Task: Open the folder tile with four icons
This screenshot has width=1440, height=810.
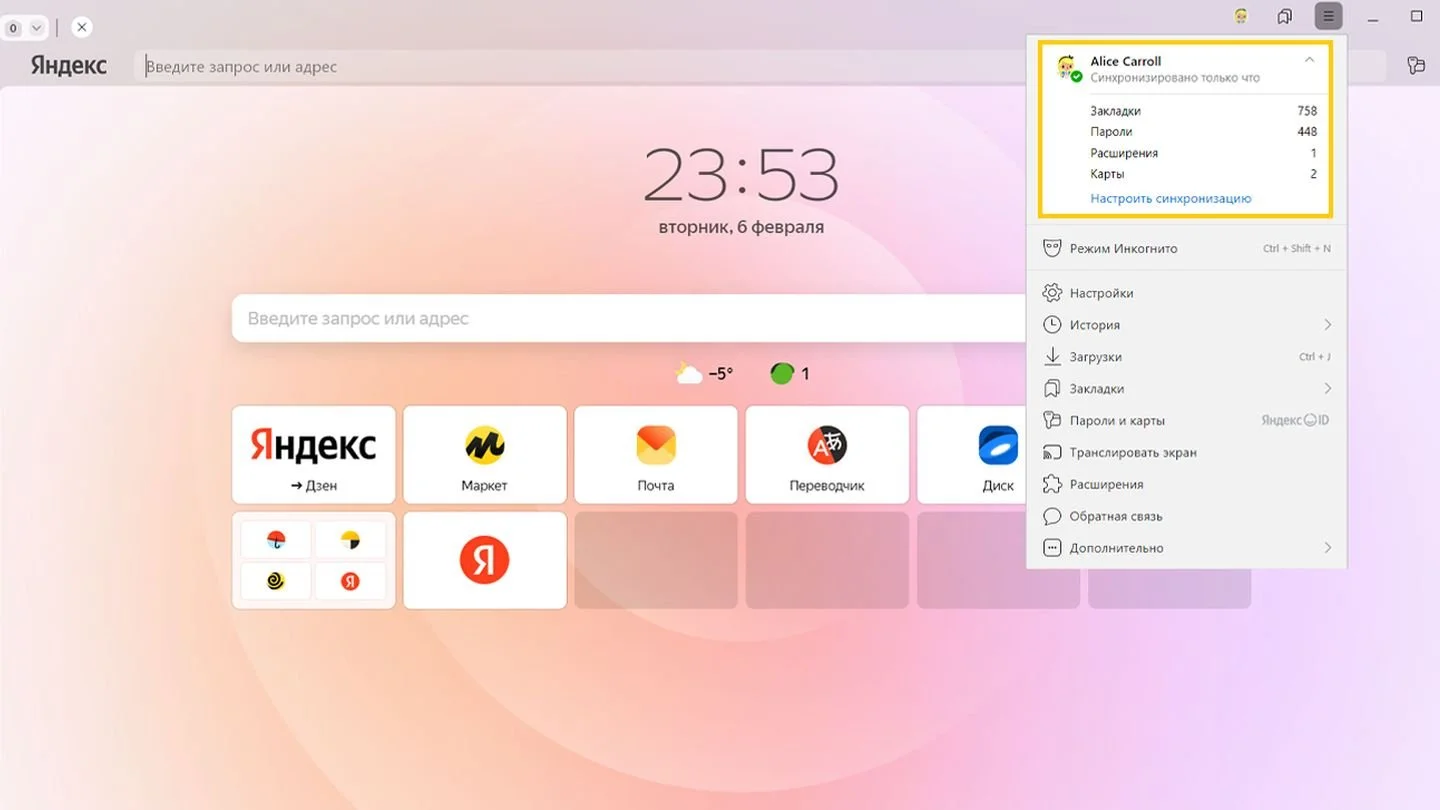Action: click(314, 560)
